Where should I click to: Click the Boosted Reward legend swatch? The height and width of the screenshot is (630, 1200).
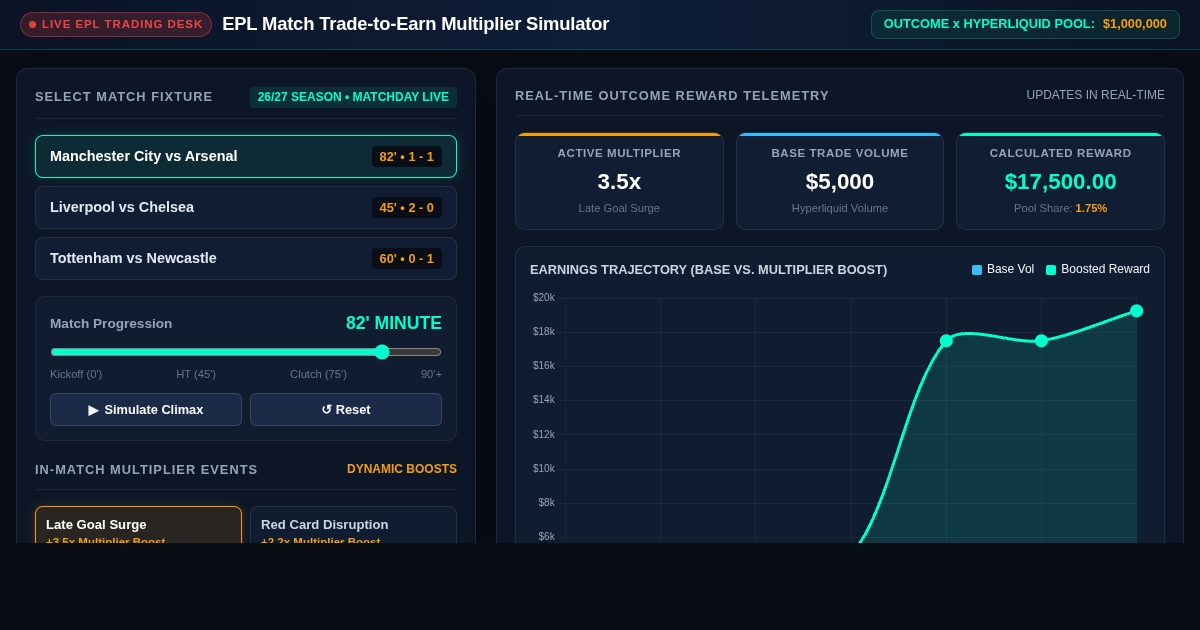point(1051,269)
